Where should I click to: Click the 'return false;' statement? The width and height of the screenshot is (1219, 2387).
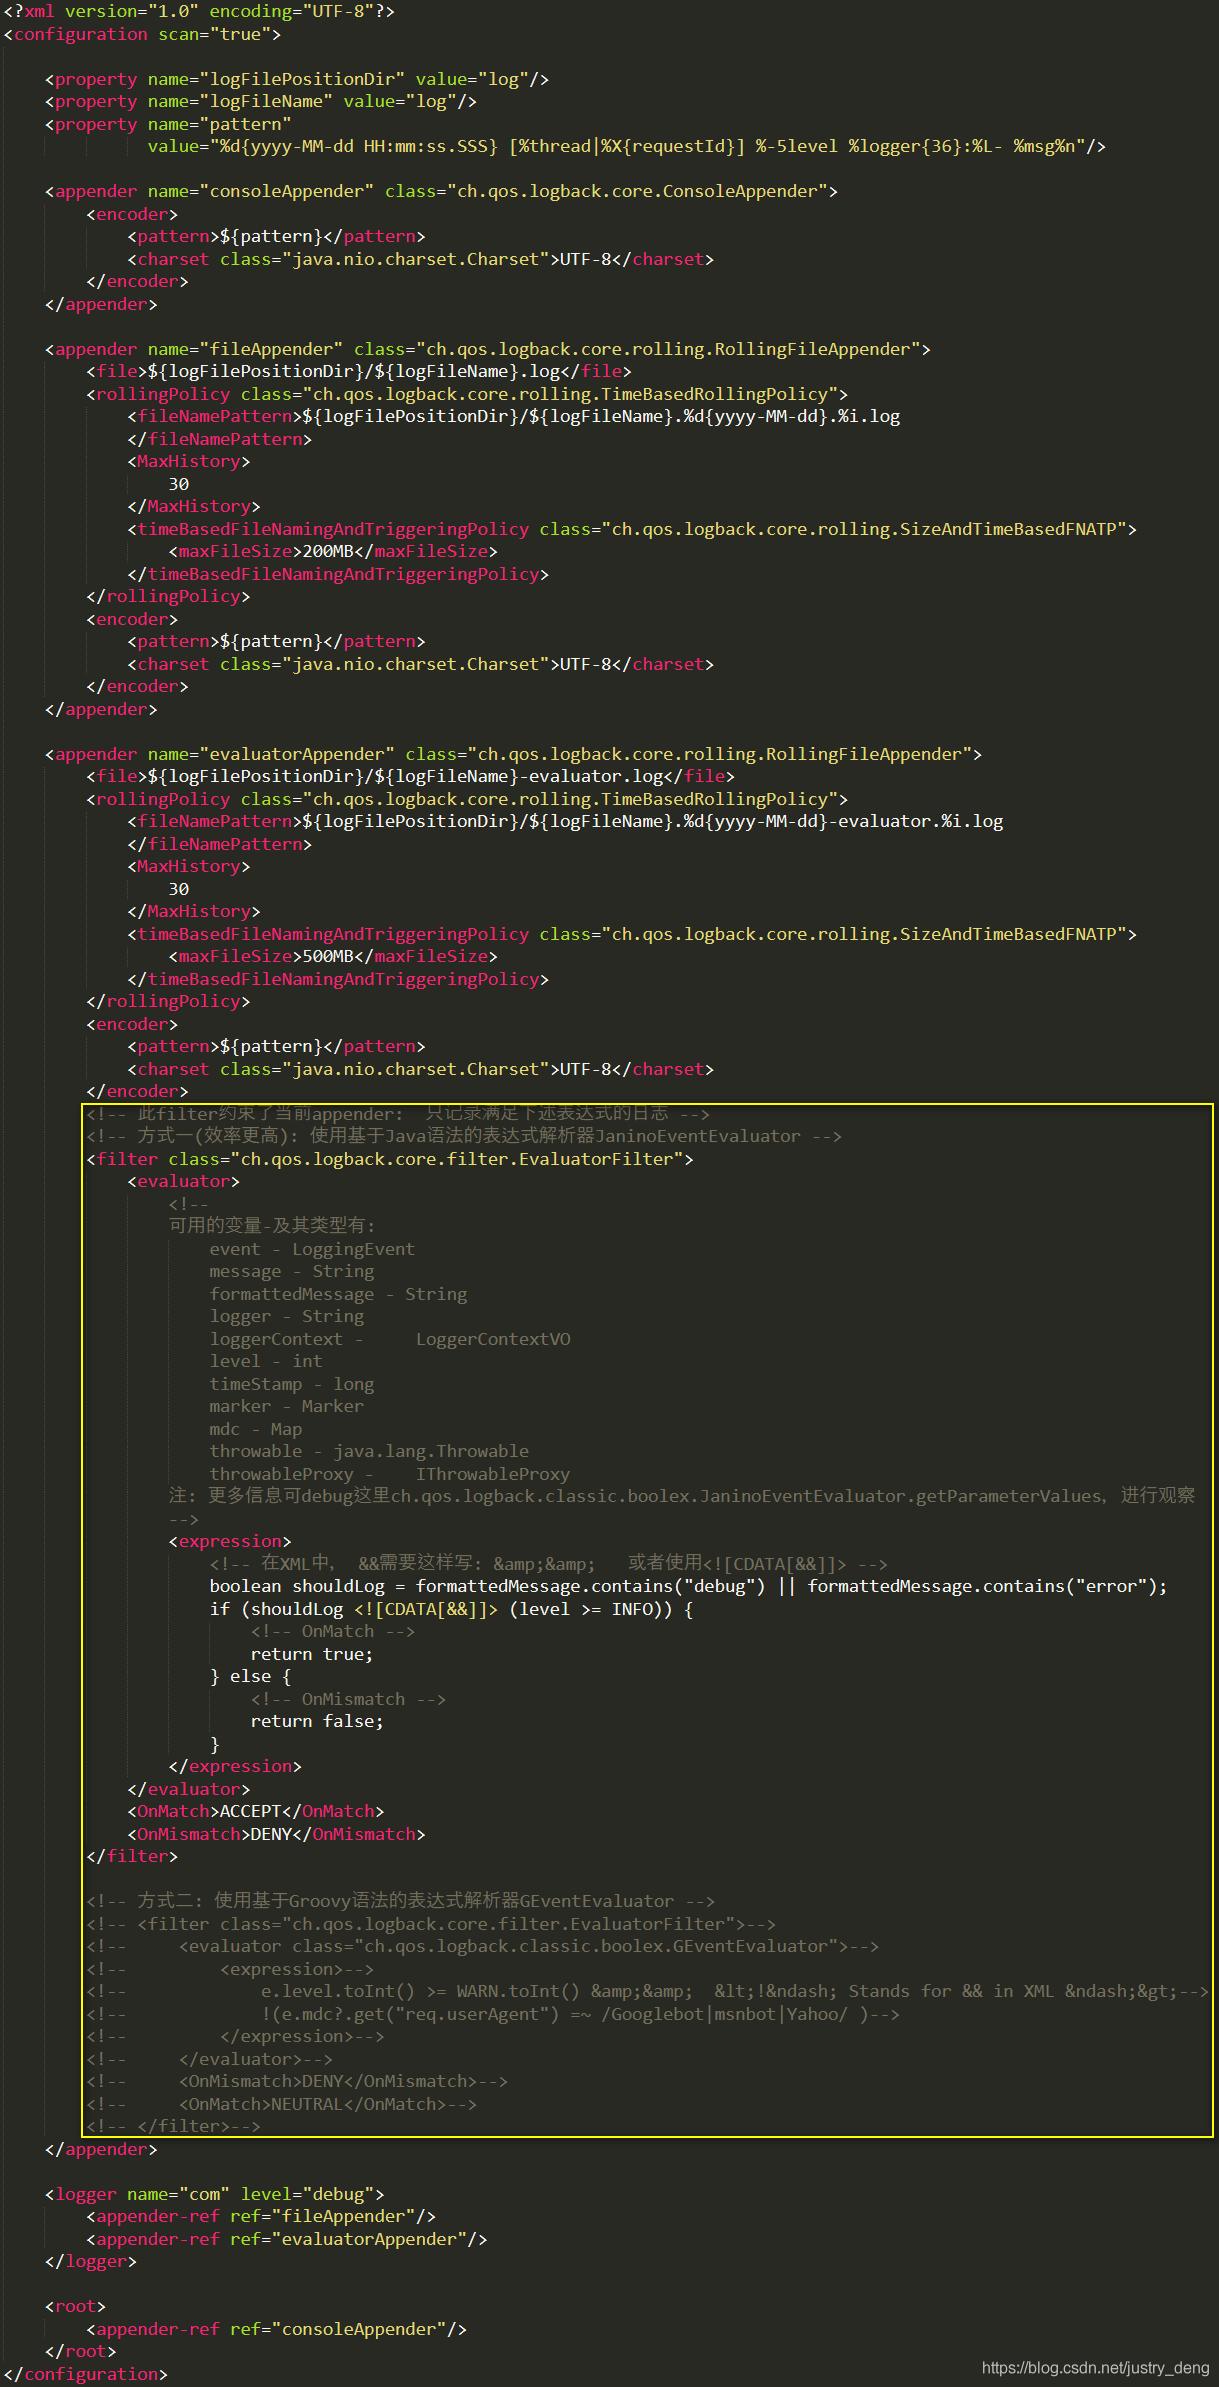tap(316, 1721)
